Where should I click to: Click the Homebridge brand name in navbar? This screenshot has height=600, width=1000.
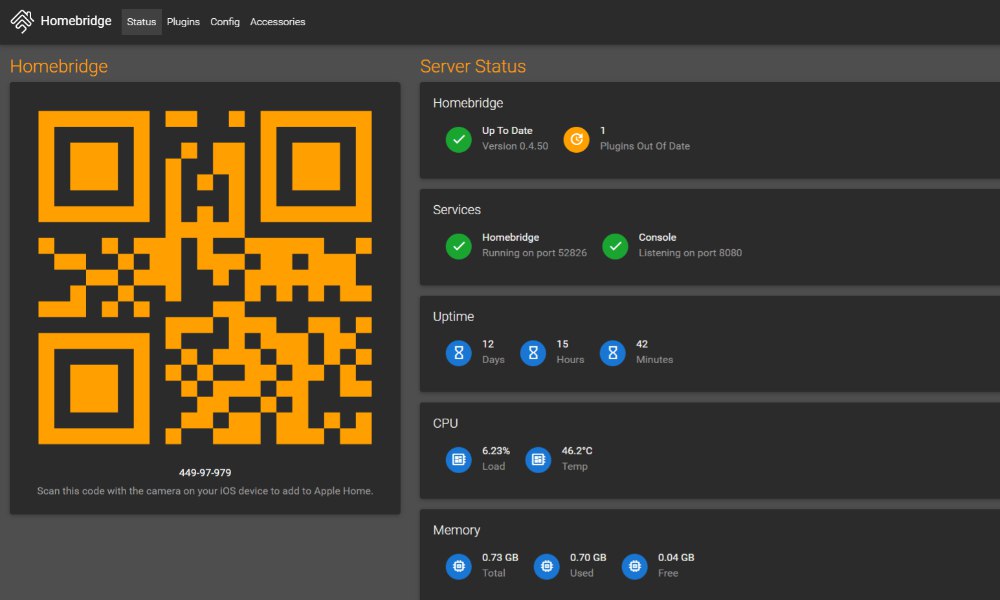click(76, 21)
